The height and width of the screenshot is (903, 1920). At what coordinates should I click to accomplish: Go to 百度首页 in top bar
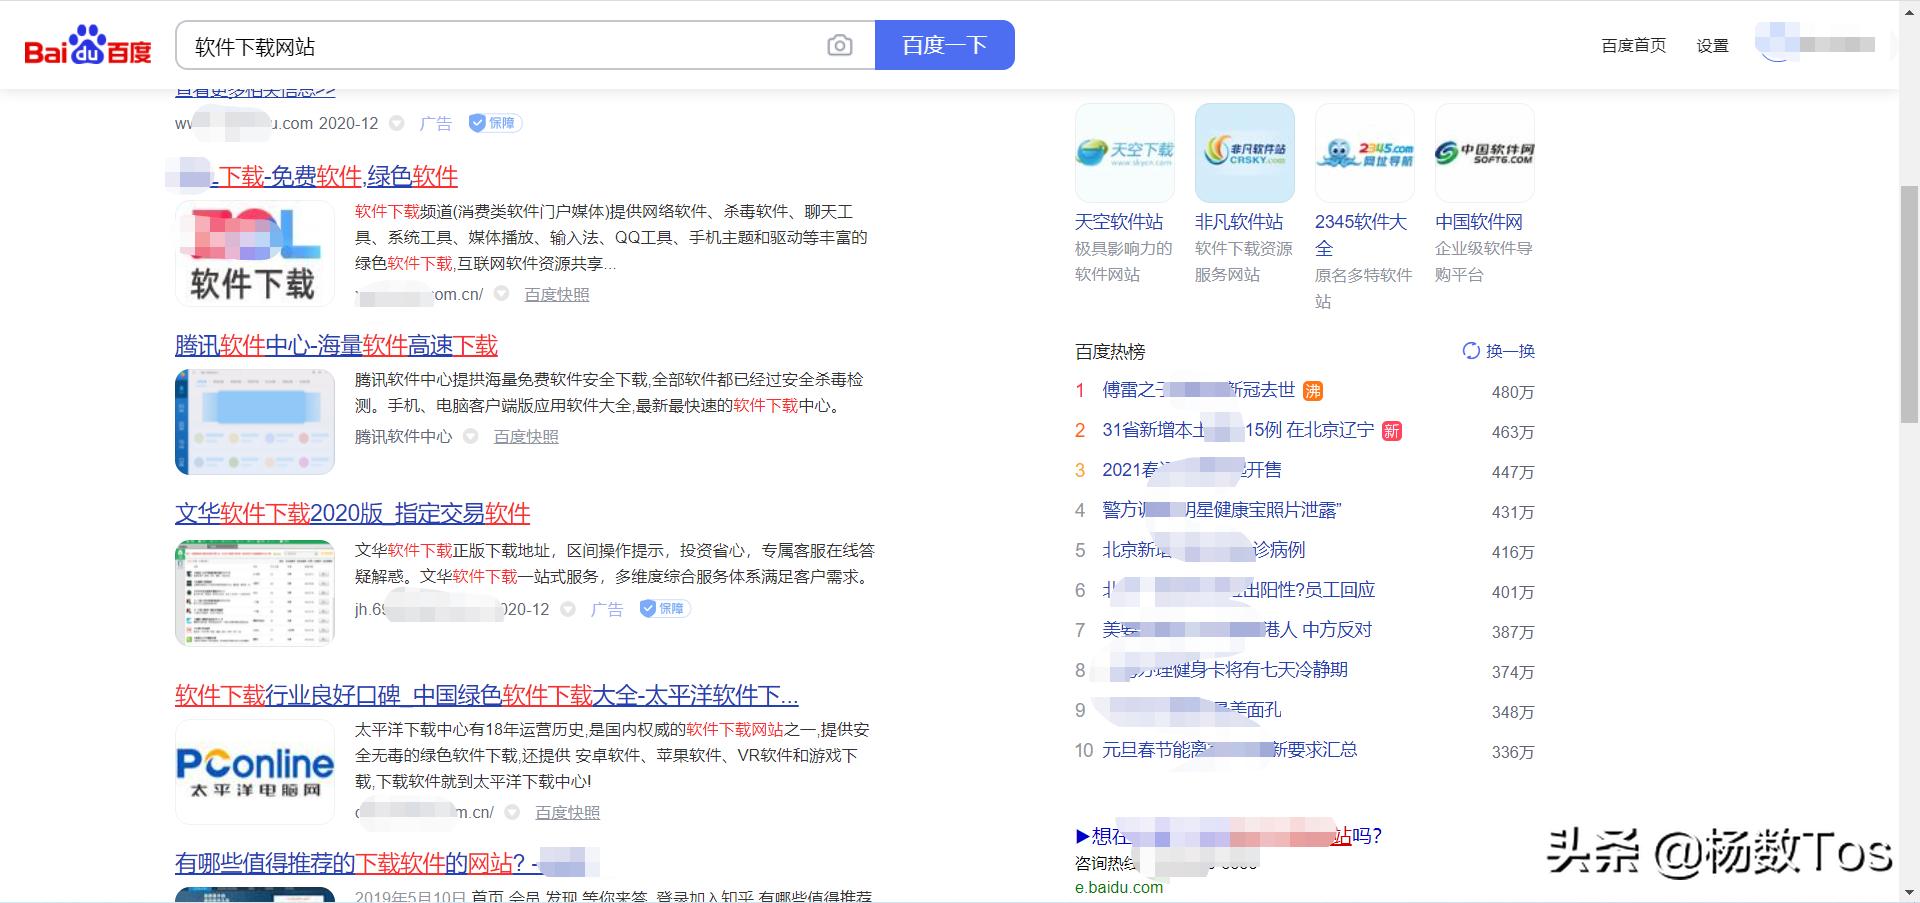[1632, 44]
